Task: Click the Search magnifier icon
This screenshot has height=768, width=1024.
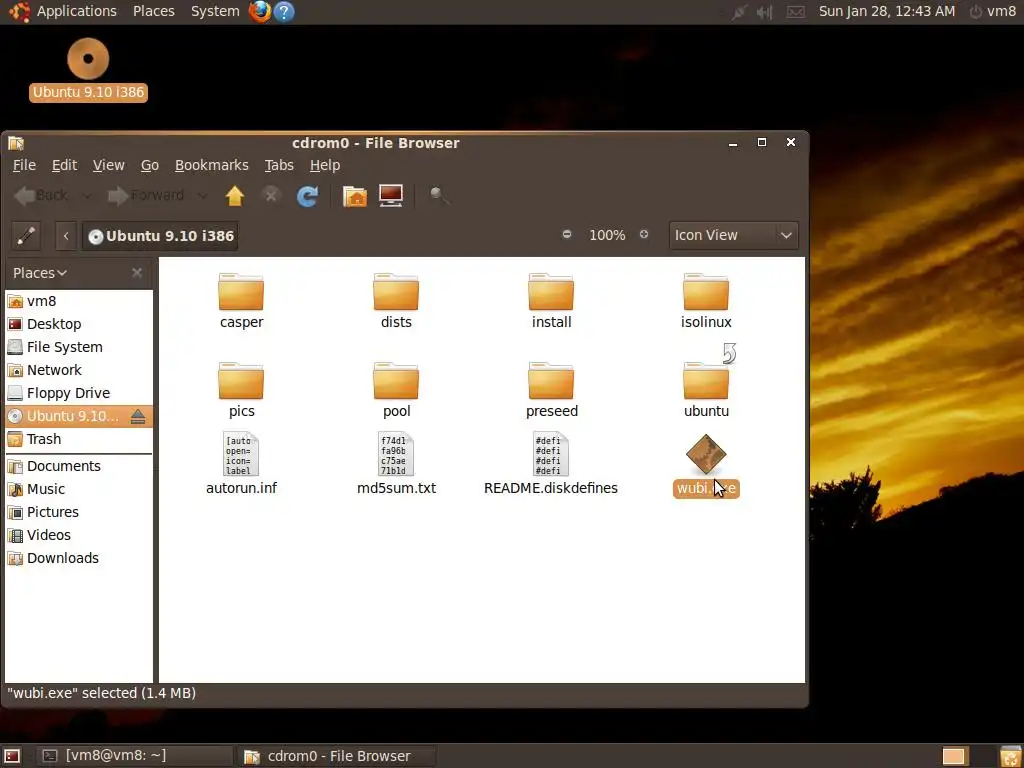Action: tap(439, 195)
